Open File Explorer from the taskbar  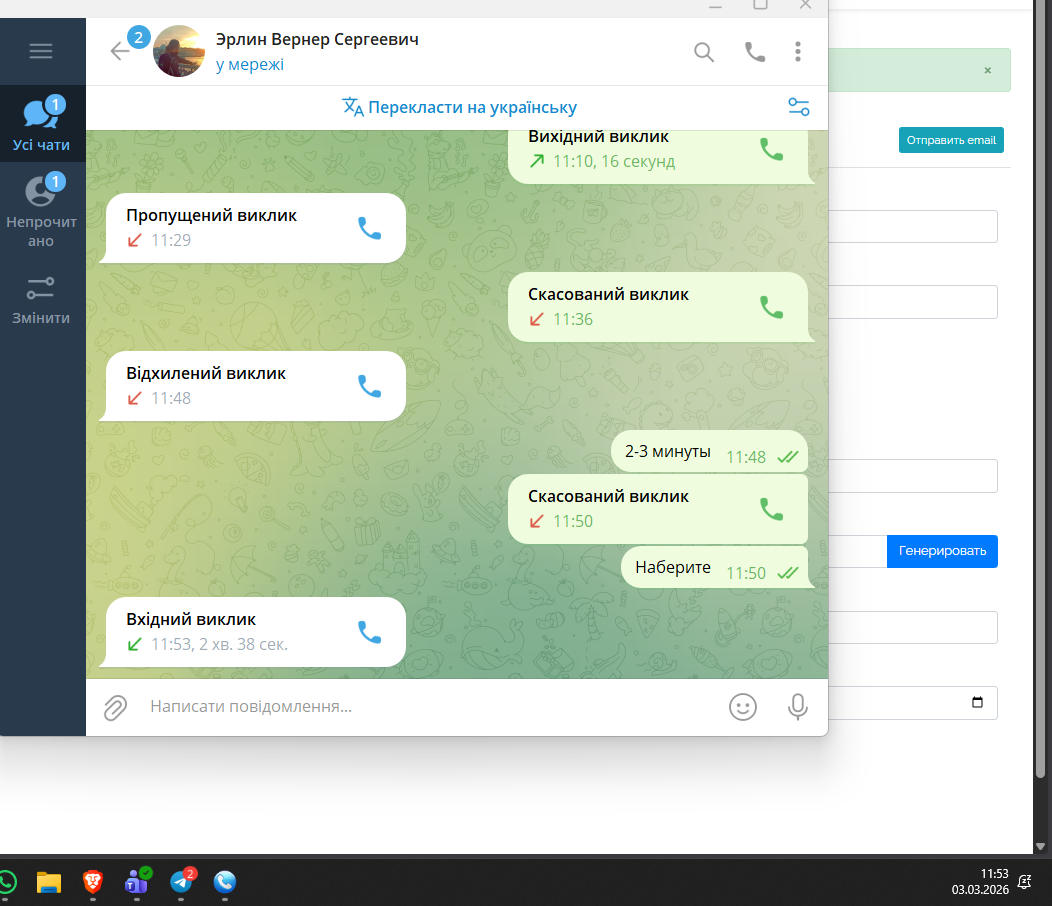tap(49, 882)
